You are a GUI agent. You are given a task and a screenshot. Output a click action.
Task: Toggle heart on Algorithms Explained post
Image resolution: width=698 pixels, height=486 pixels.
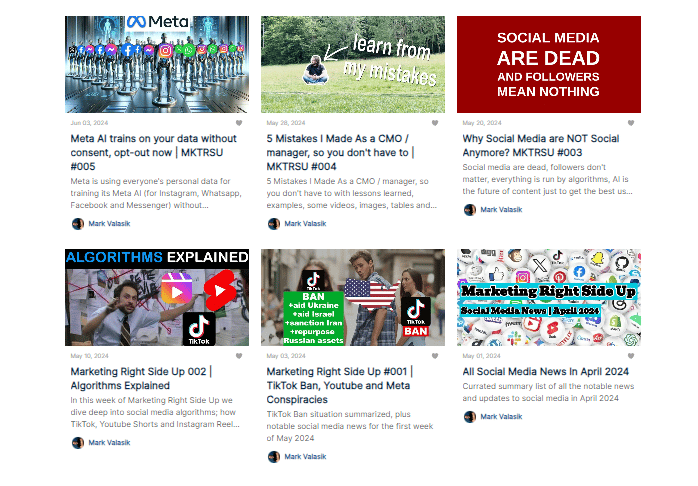pyautogui.click(x=239, y=356)
